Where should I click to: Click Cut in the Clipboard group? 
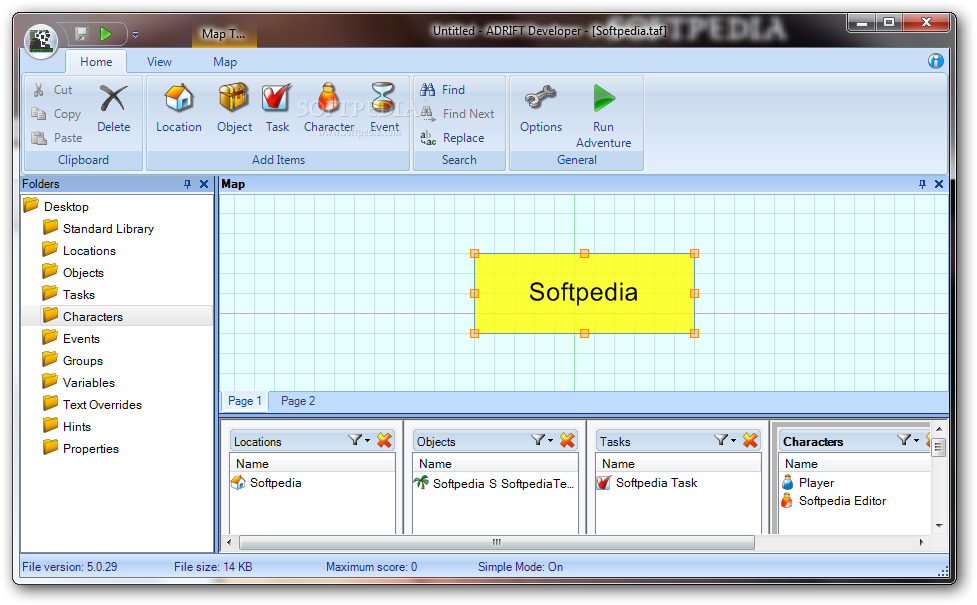pos(54,90)
